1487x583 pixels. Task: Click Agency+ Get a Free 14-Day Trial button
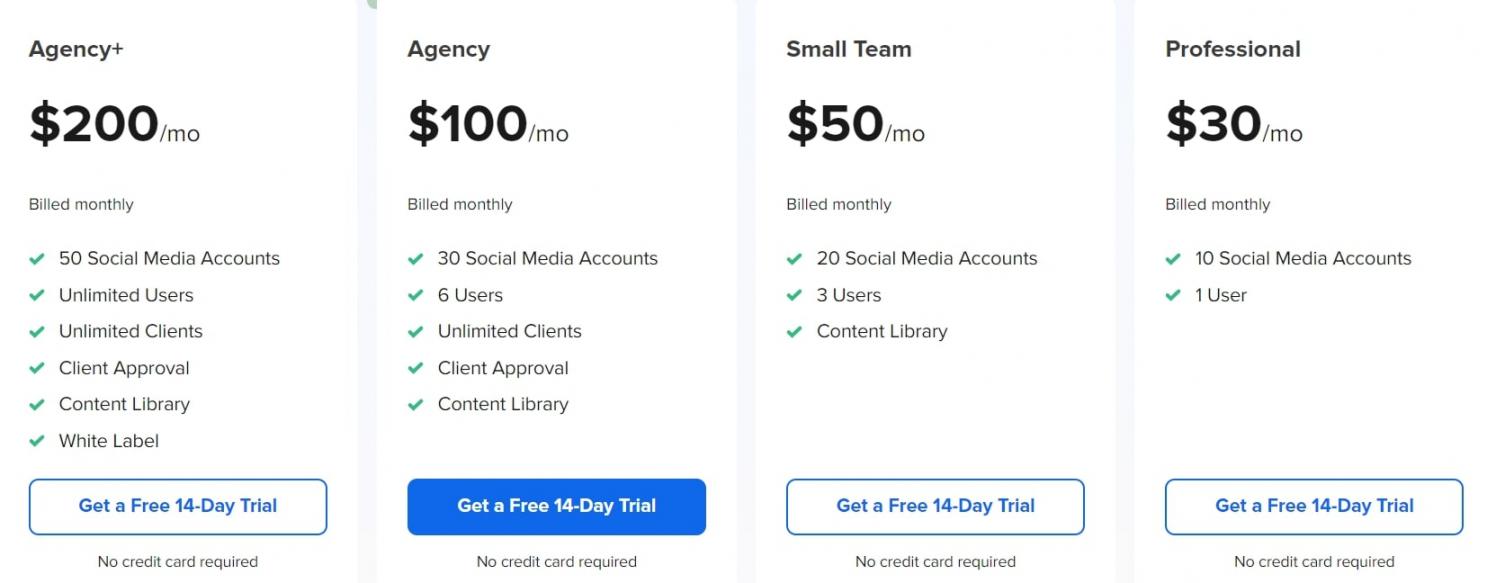[178, 506]
